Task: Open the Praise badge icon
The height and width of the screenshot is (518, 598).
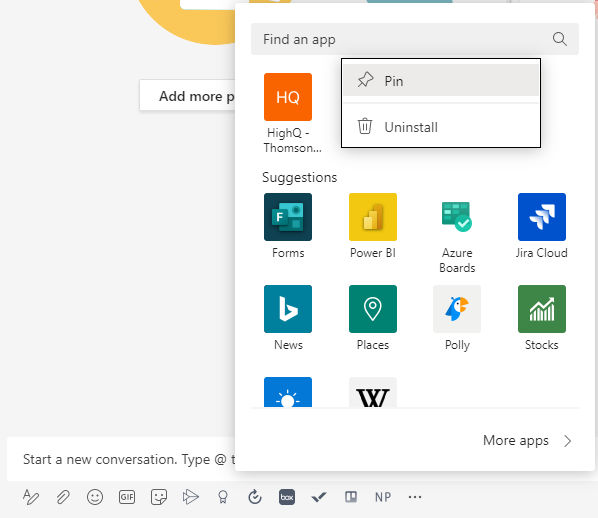Action: tap(223, 497)
